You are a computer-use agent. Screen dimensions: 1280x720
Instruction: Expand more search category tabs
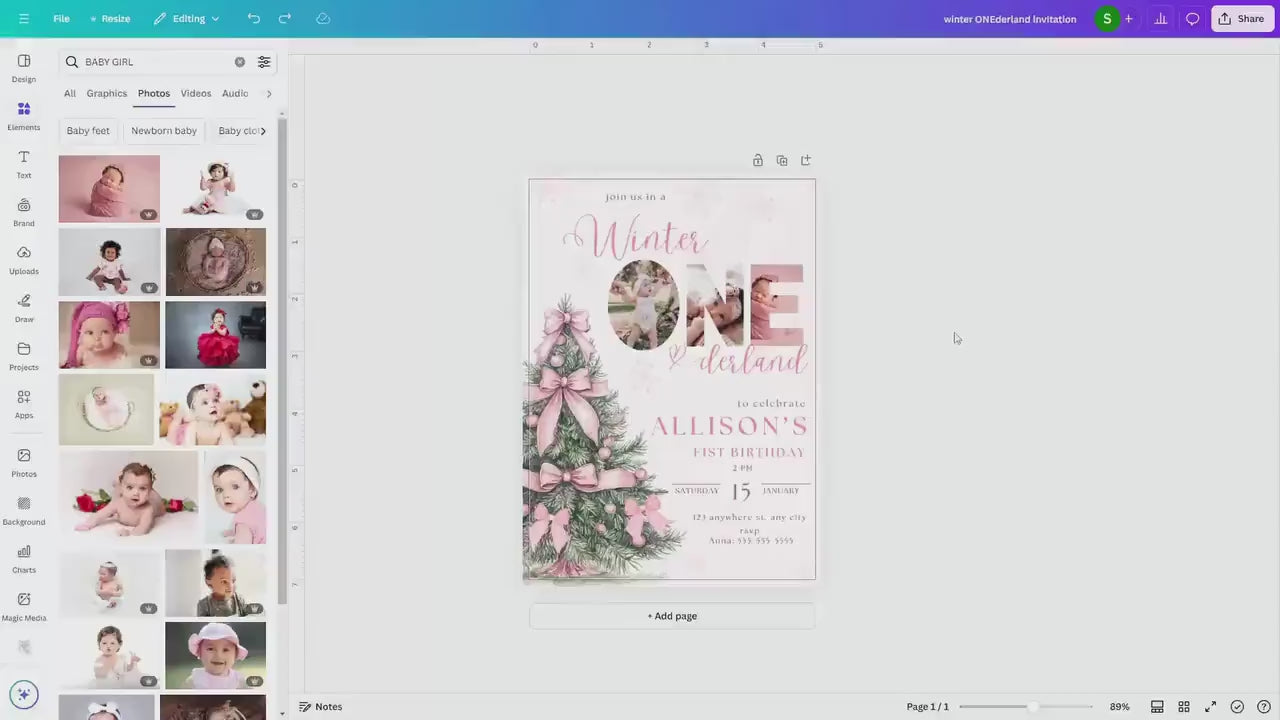click(x=268, y=93)
